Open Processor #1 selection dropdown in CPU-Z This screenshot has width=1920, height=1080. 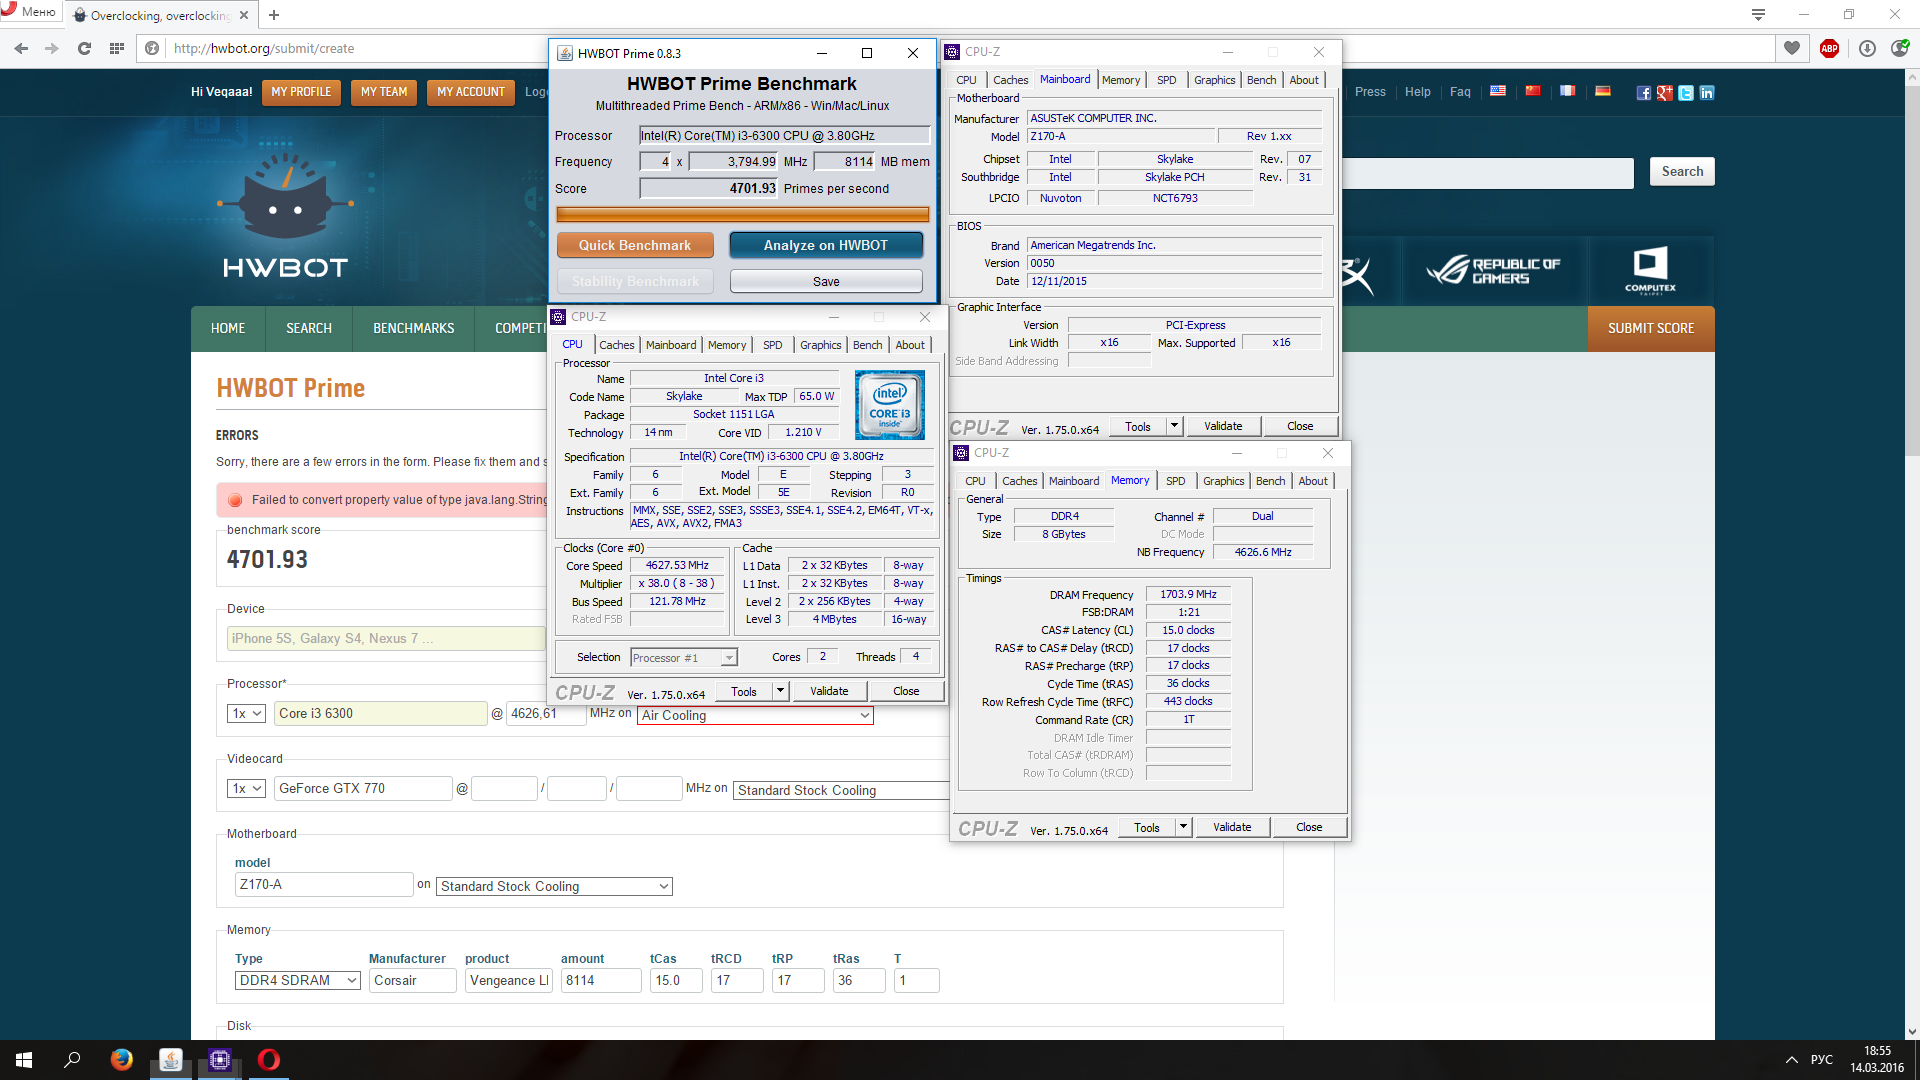(684, 657)
